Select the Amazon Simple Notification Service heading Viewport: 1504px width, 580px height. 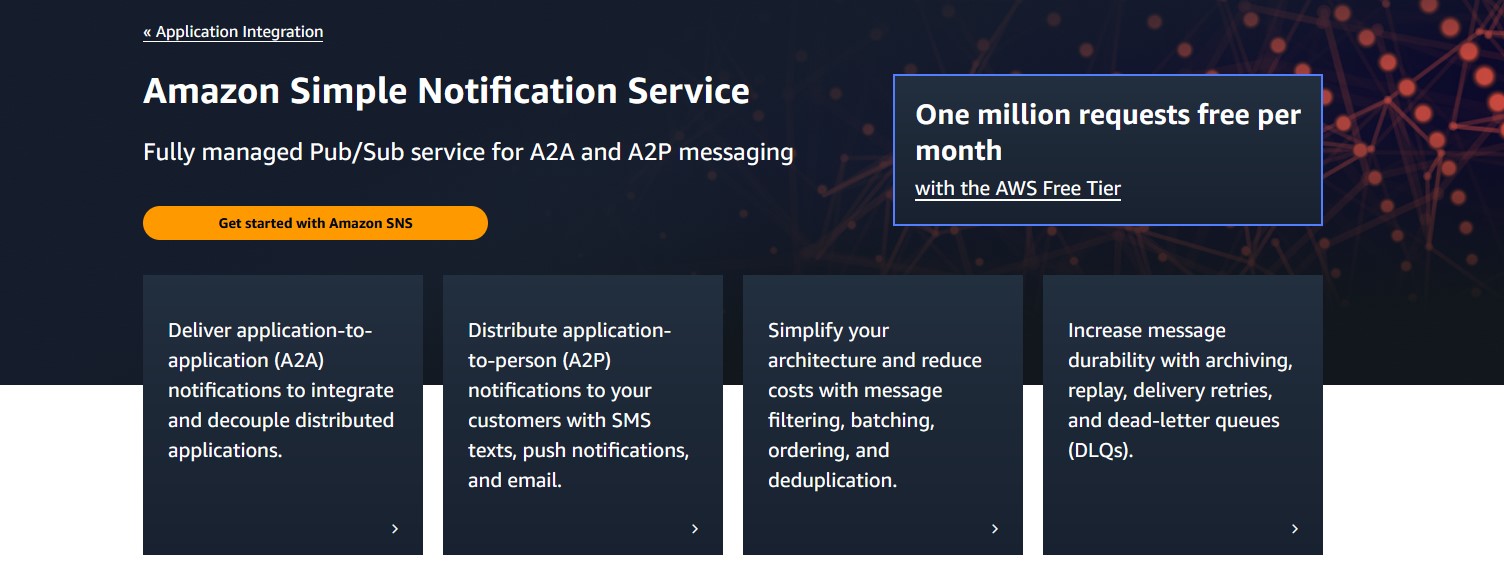[x=447, y=90]
